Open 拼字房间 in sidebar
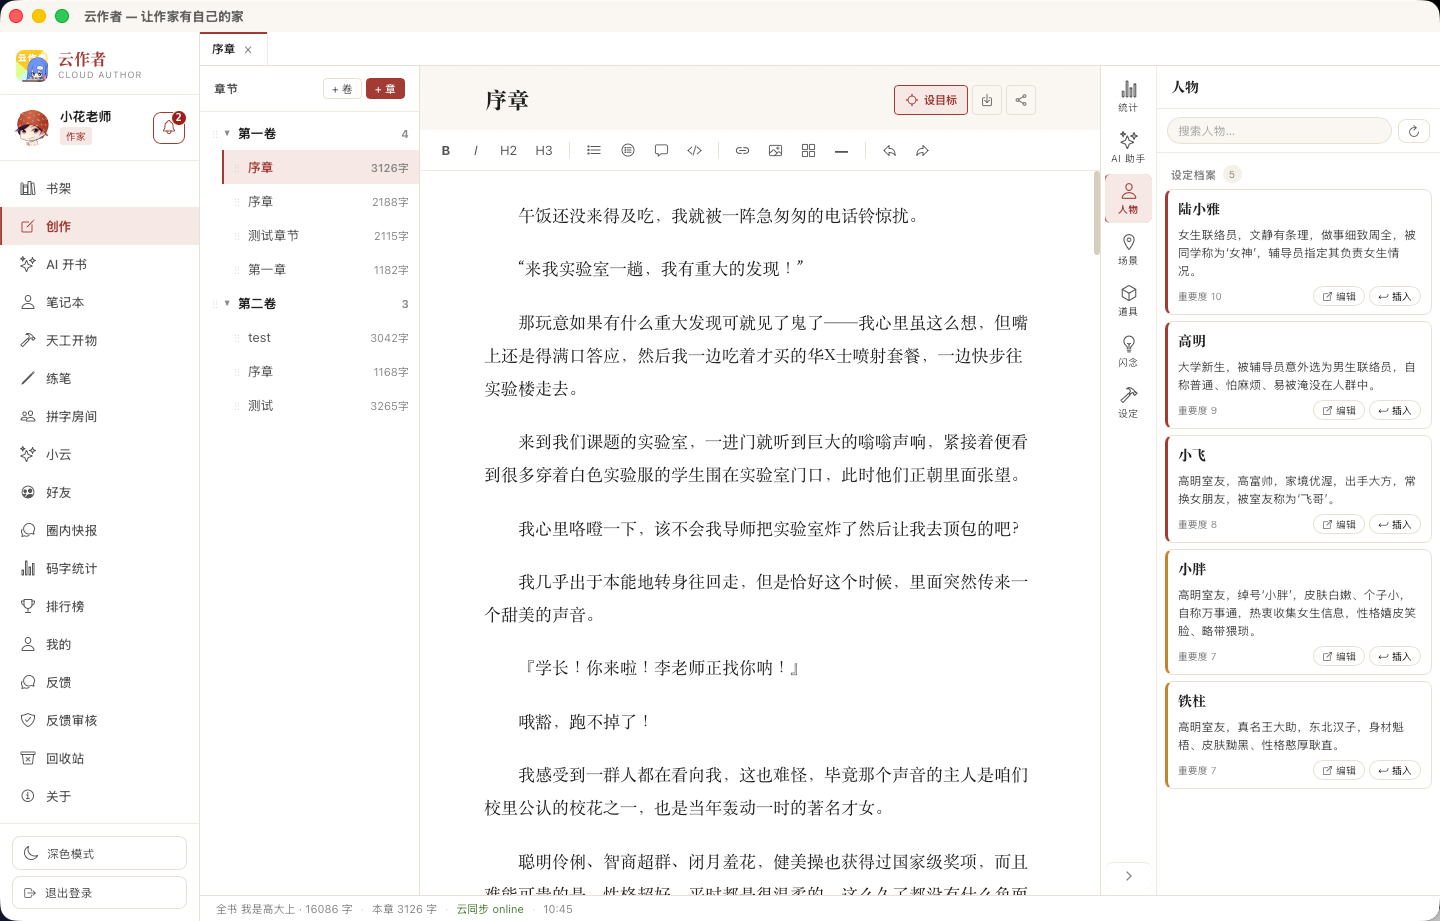 coord(100,416)
